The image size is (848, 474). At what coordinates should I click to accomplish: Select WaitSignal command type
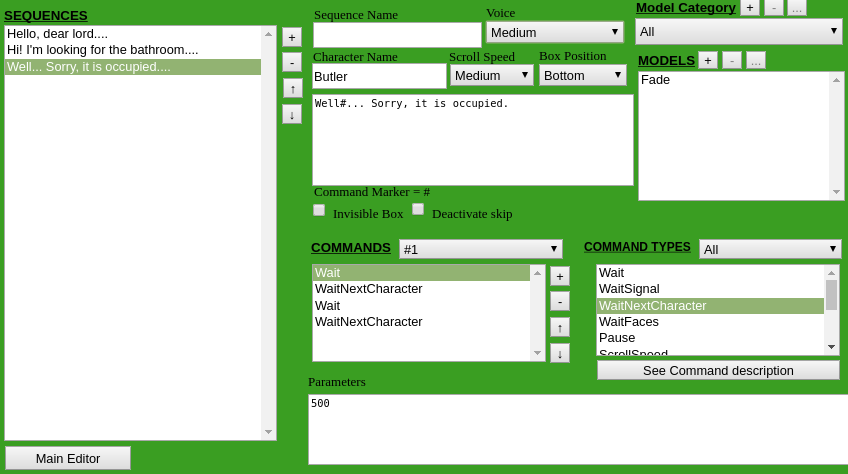tap(710, 289)
